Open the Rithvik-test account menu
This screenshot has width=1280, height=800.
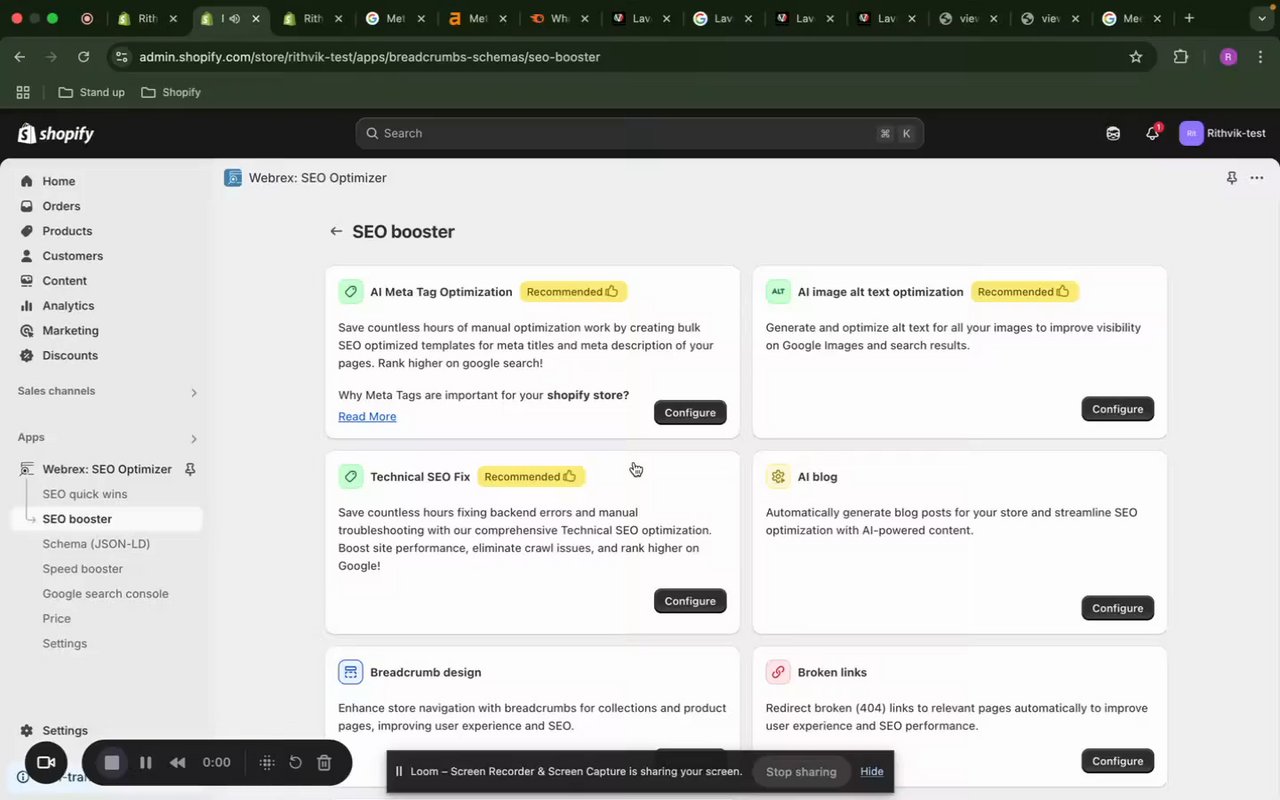point(1223,133)
